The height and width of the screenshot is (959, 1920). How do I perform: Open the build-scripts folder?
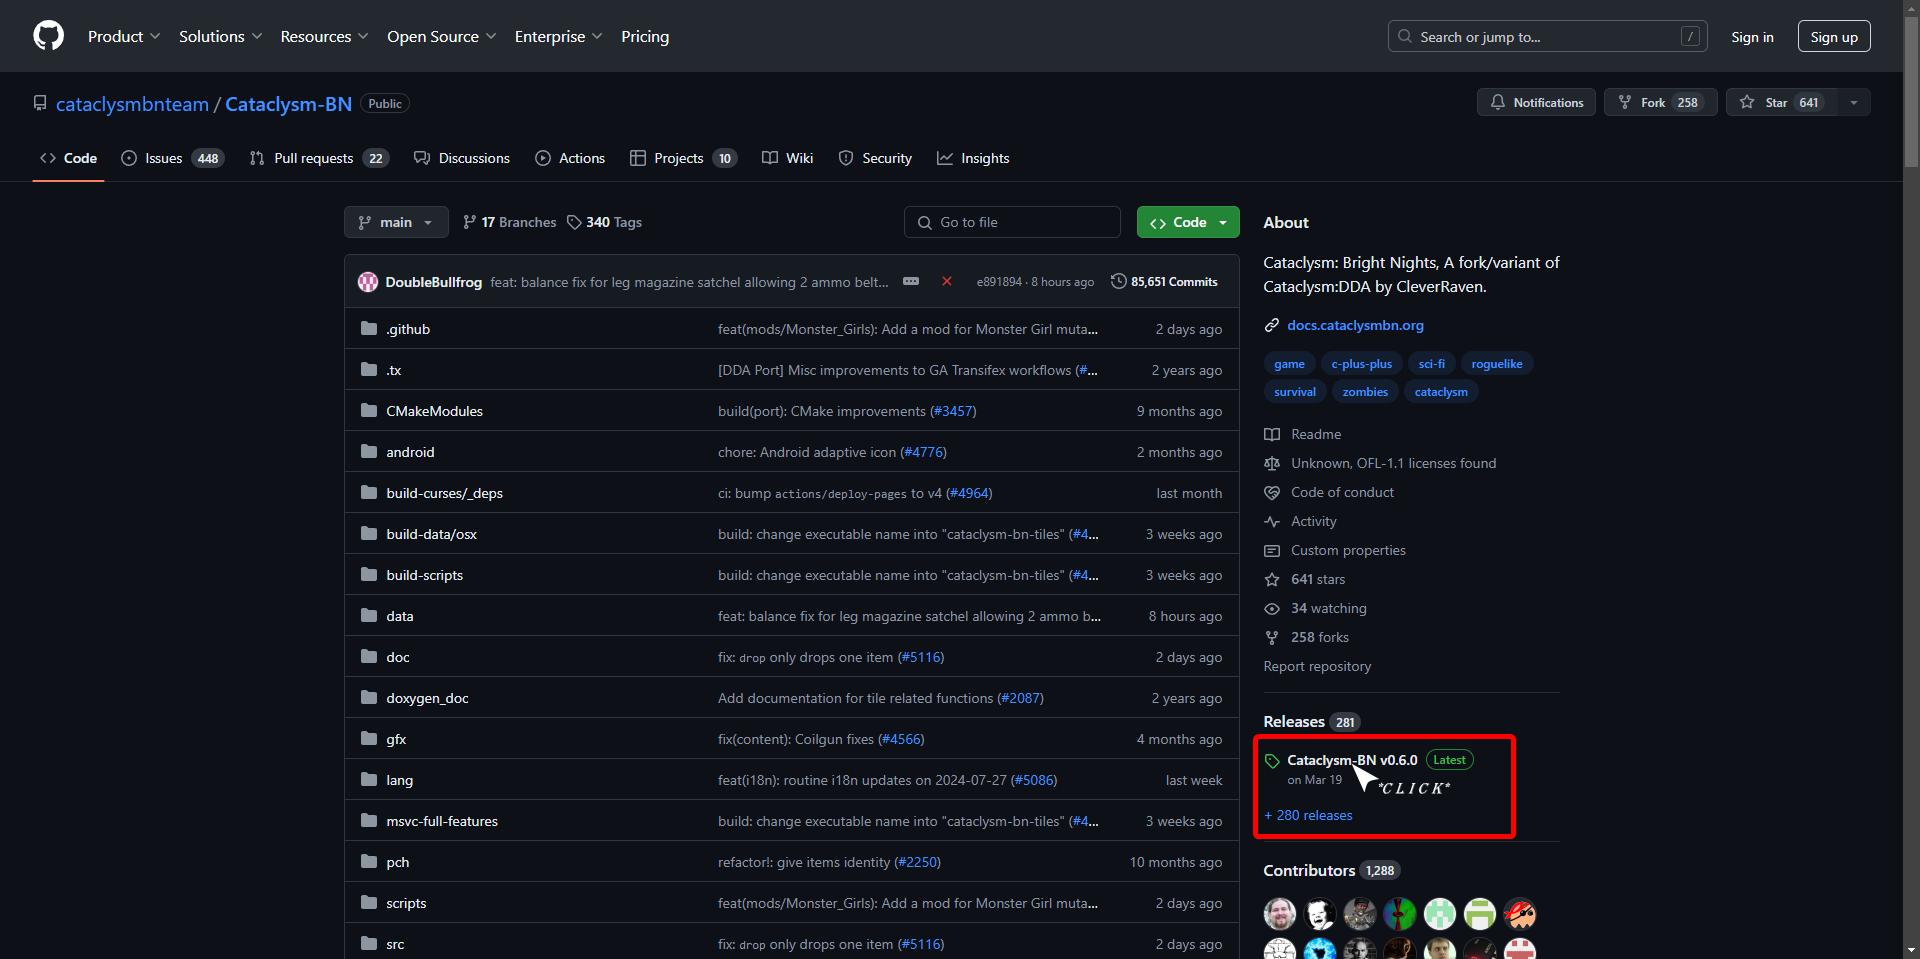click(424, 576)
